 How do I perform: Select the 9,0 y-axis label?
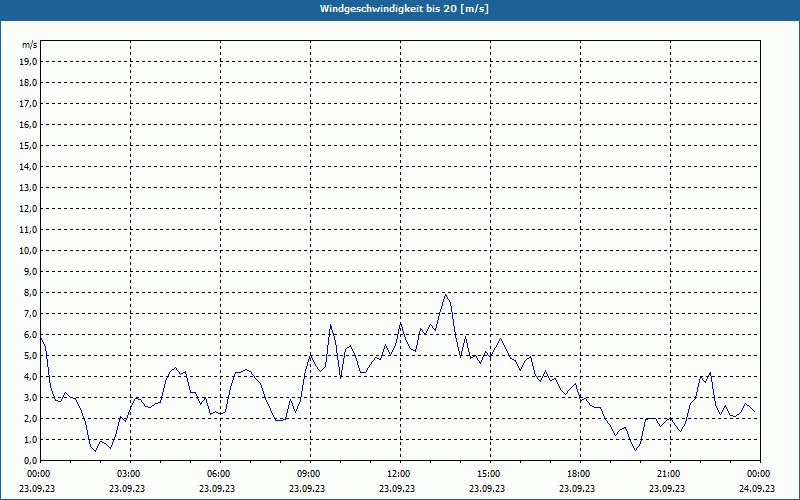coord(30,271)
